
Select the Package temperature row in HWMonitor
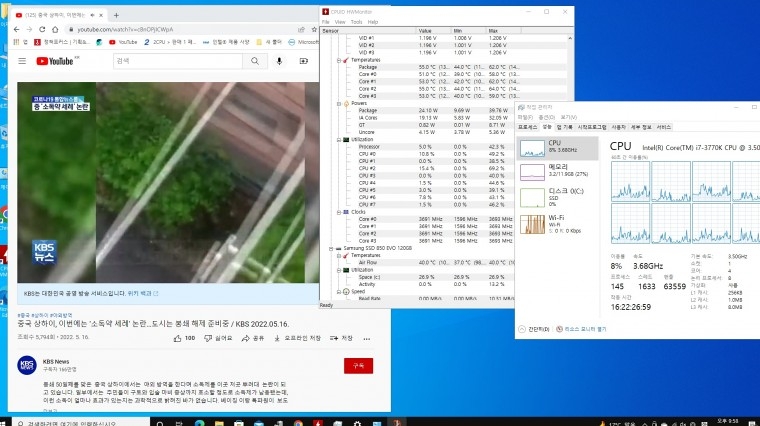(443, 67)
